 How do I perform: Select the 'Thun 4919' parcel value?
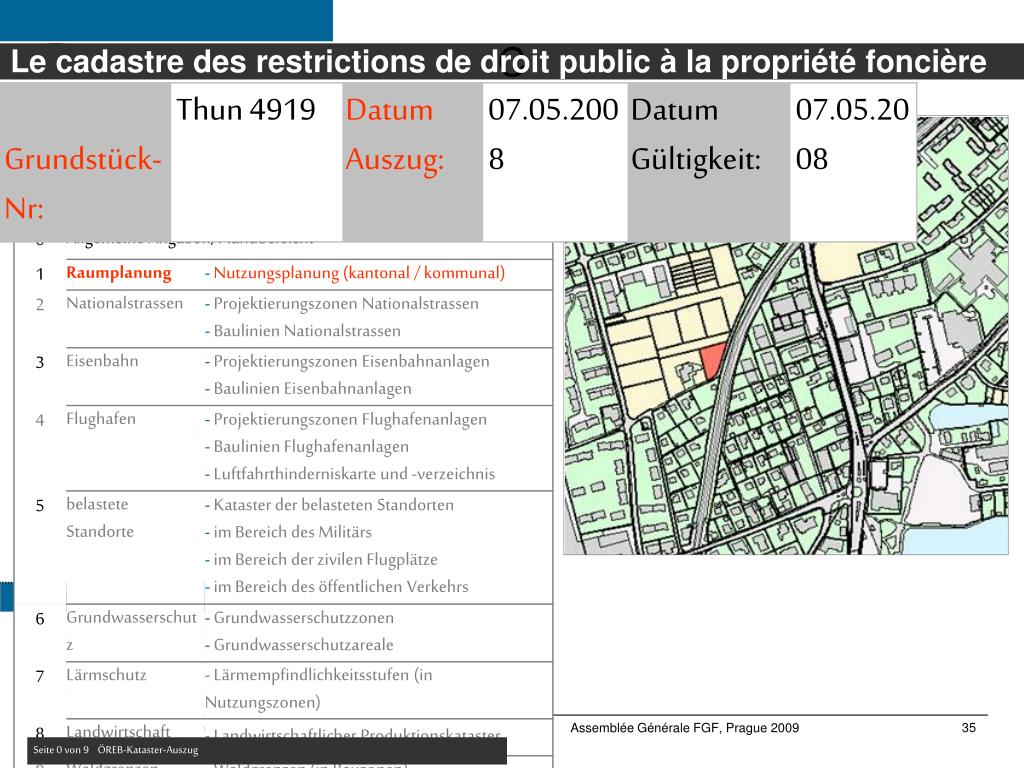pyautogui.click(x=246, y=109)
